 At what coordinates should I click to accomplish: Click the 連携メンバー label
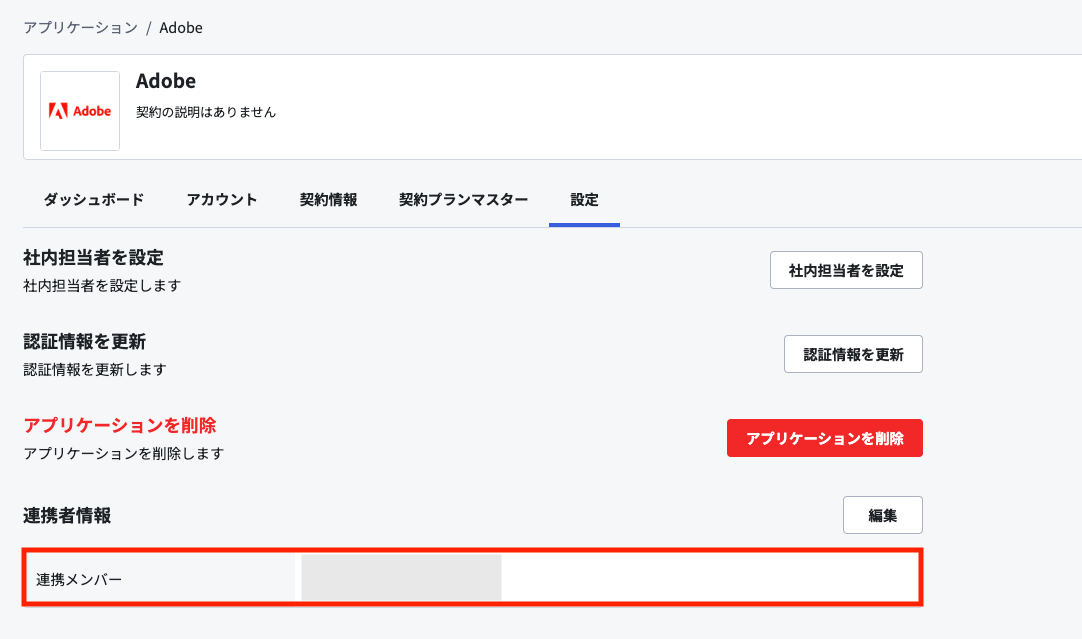click(x=79, y=580)
